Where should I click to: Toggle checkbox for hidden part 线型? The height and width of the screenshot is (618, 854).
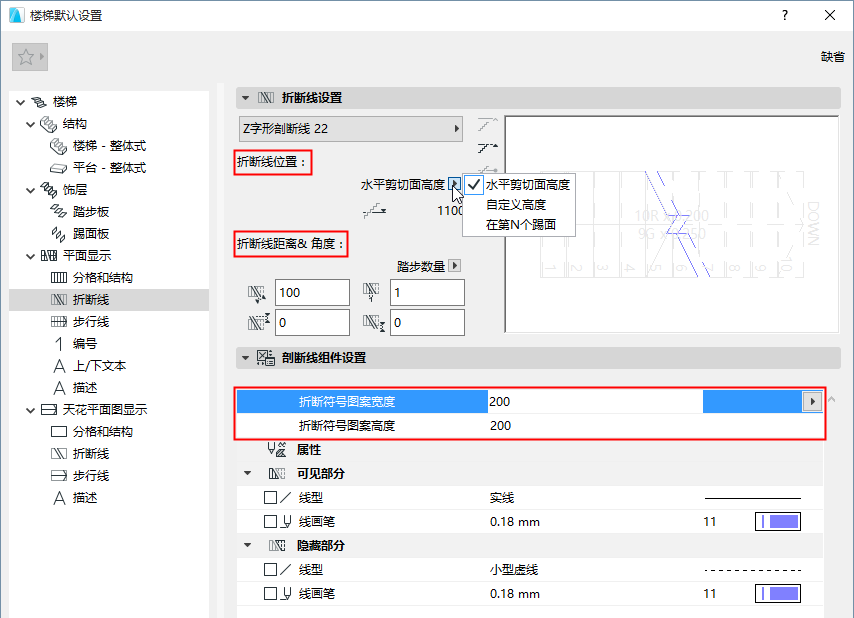(270, 570)
